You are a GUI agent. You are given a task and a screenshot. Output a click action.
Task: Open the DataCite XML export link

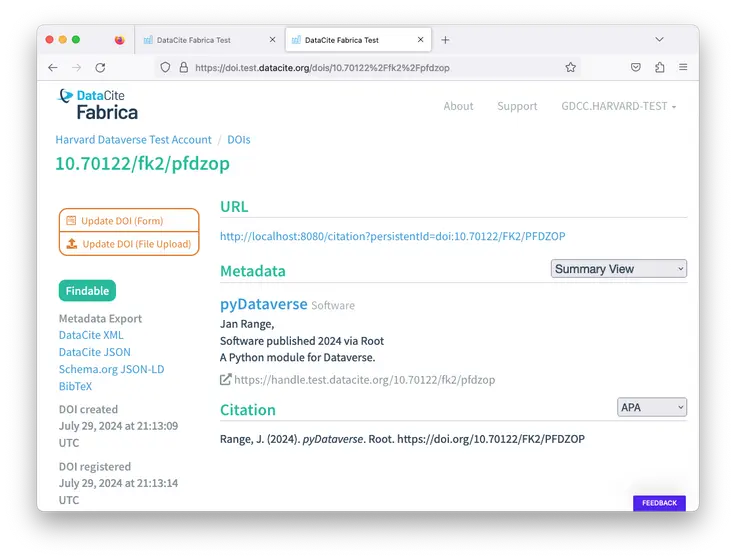91,336
